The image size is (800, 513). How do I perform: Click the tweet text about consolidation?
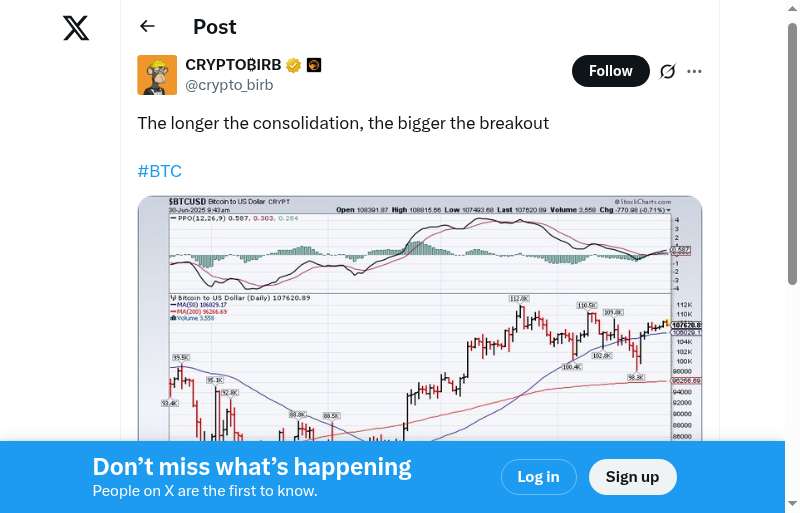[x=343, y=123]
